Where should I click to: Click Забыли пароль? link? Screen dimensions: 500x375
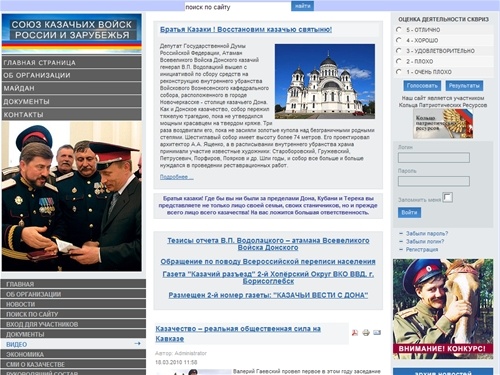tap(427, 233)
